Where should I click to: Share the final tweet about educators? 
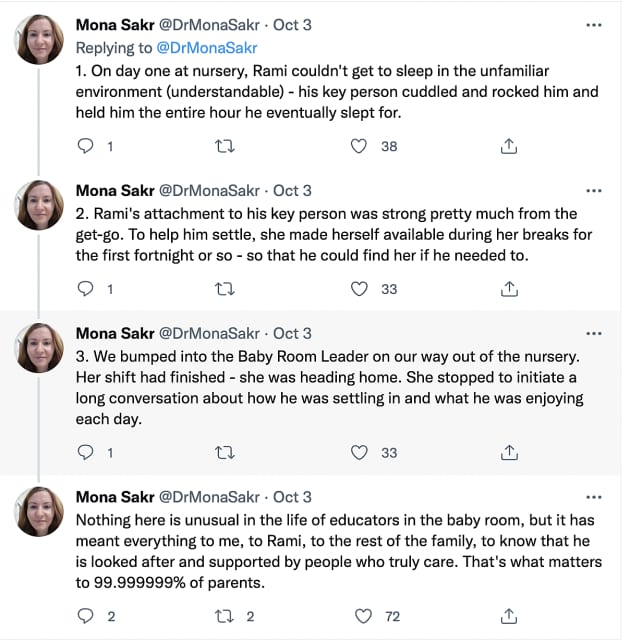pyautogui.click(x=508, y=615)
